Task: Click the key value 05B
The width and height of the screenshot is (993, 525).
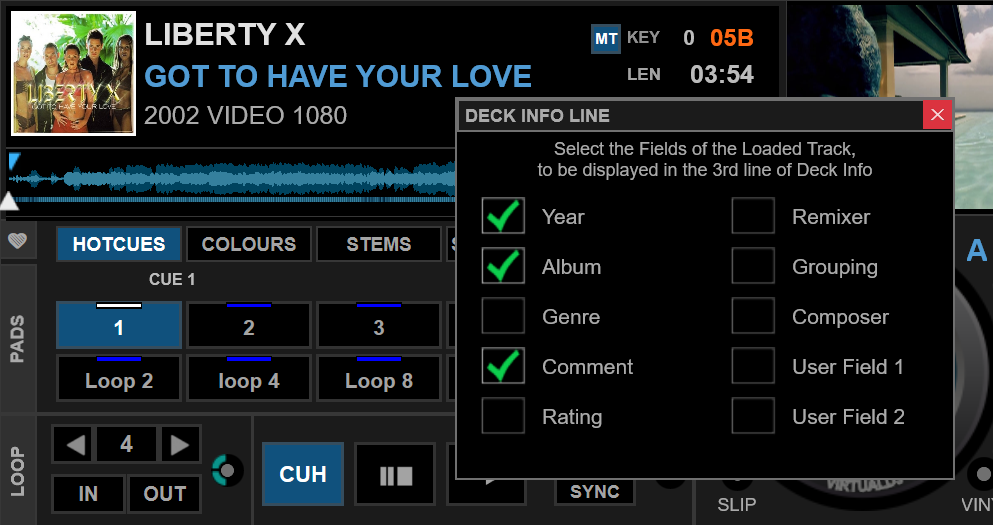Action: tap(731, 38)
